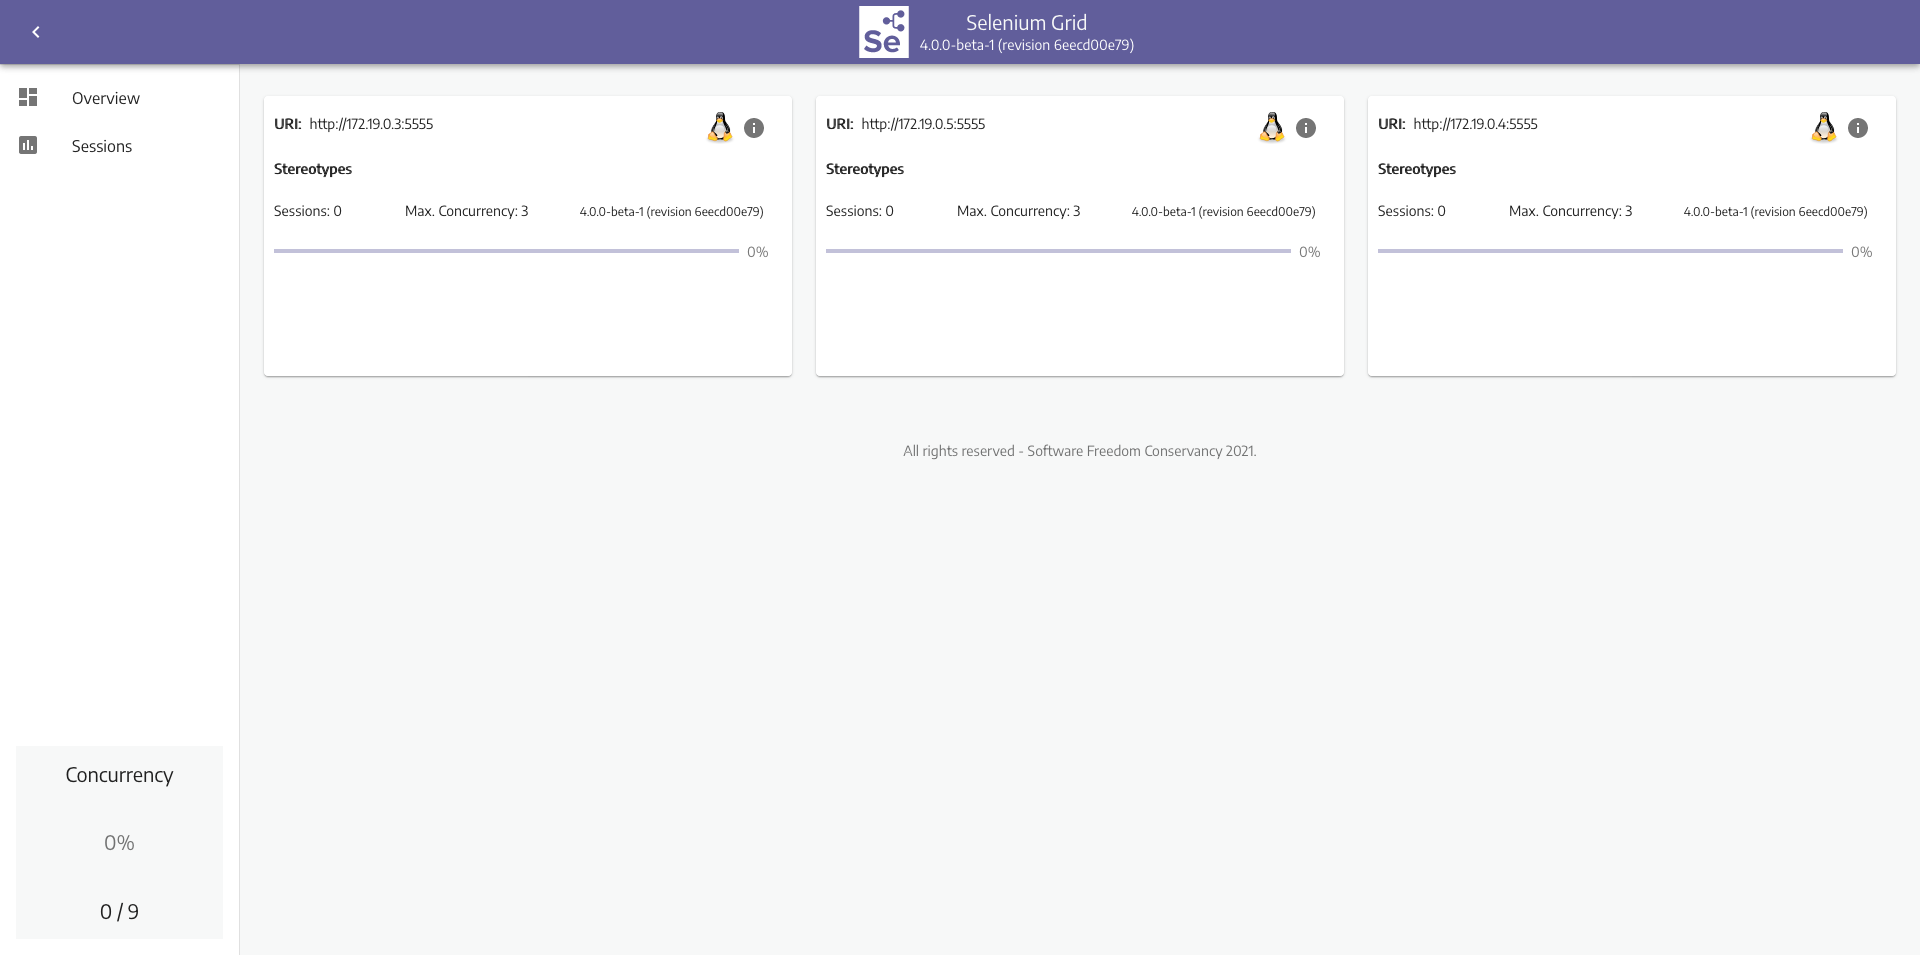Click the Stereotypes label on node 172.19.0.5
Screen dimensions: 1920x955
click(865, 169)
